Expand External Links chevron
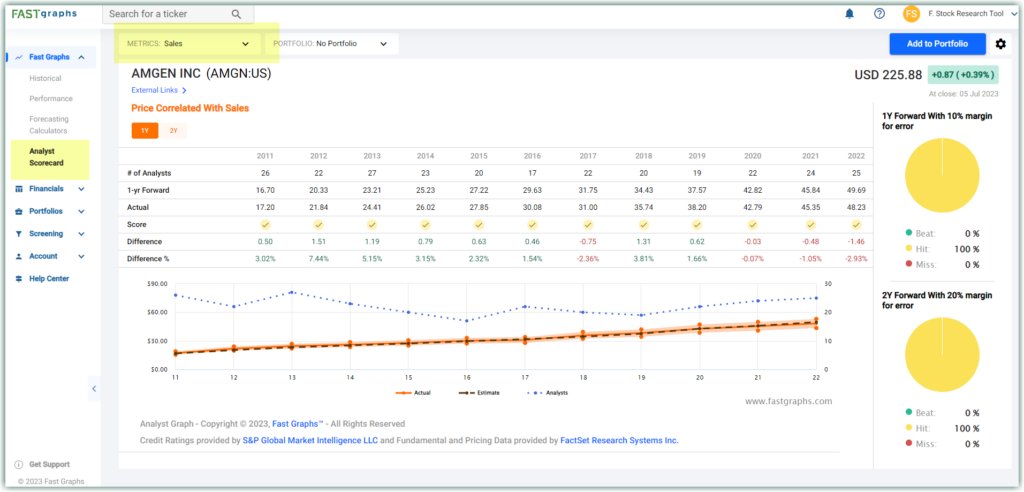1024x492 pixels. coord(185,91)
